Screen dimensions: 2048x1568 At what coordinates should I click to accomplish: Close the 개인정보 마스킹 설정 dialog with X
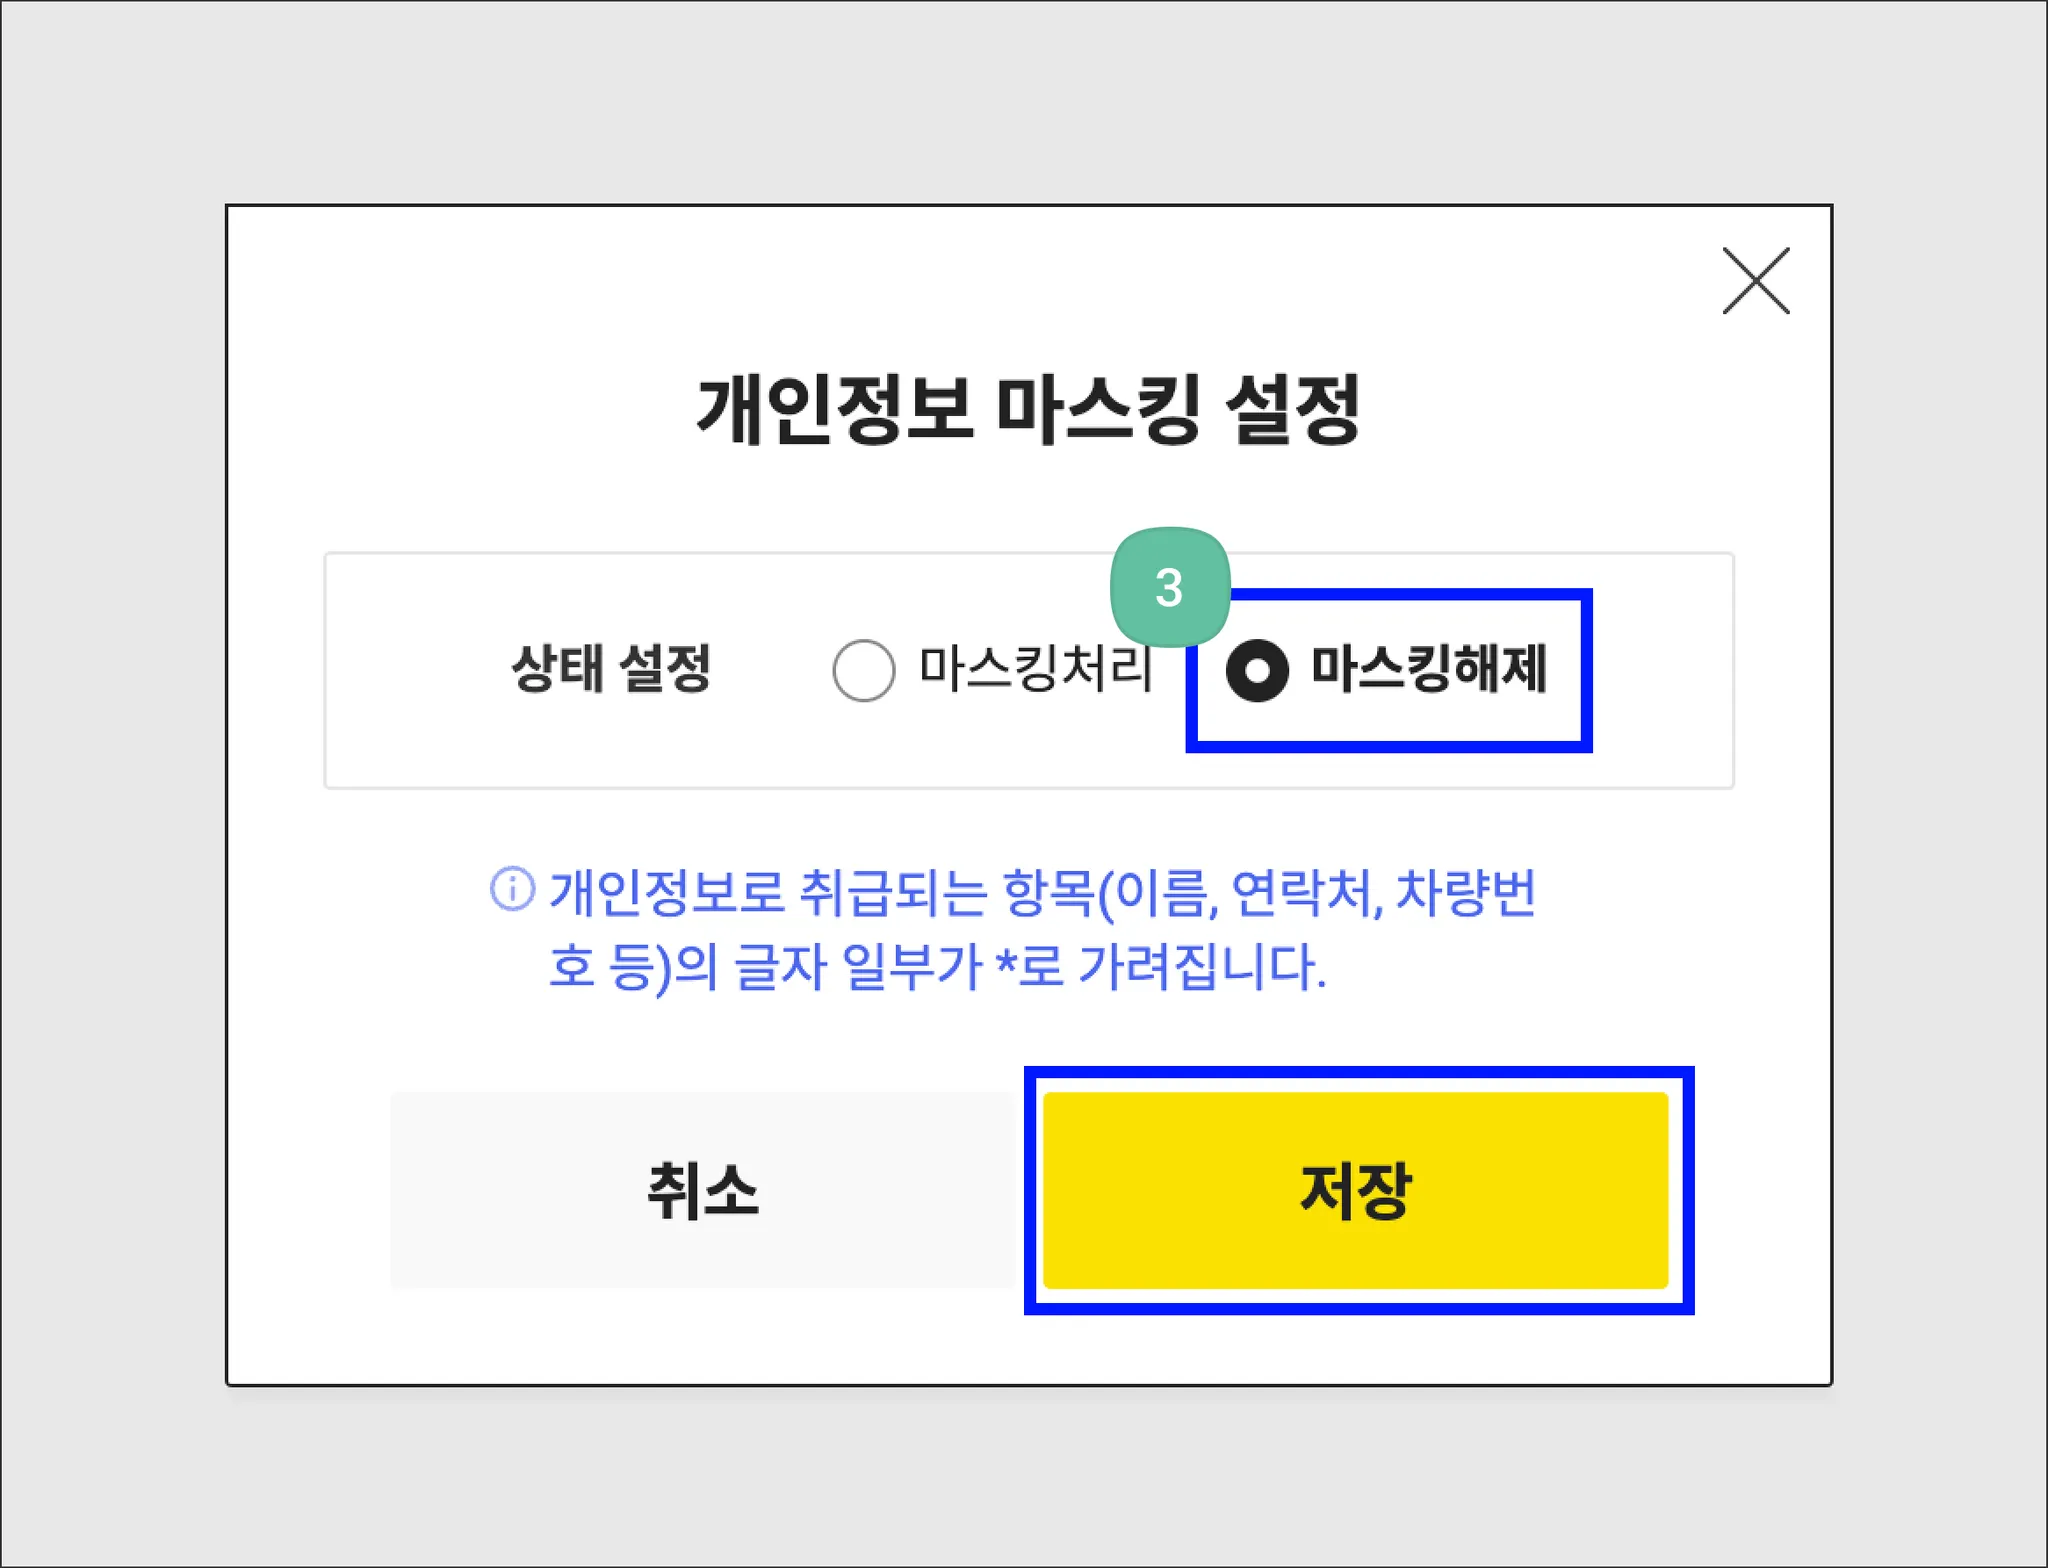tap(1755, 281)
